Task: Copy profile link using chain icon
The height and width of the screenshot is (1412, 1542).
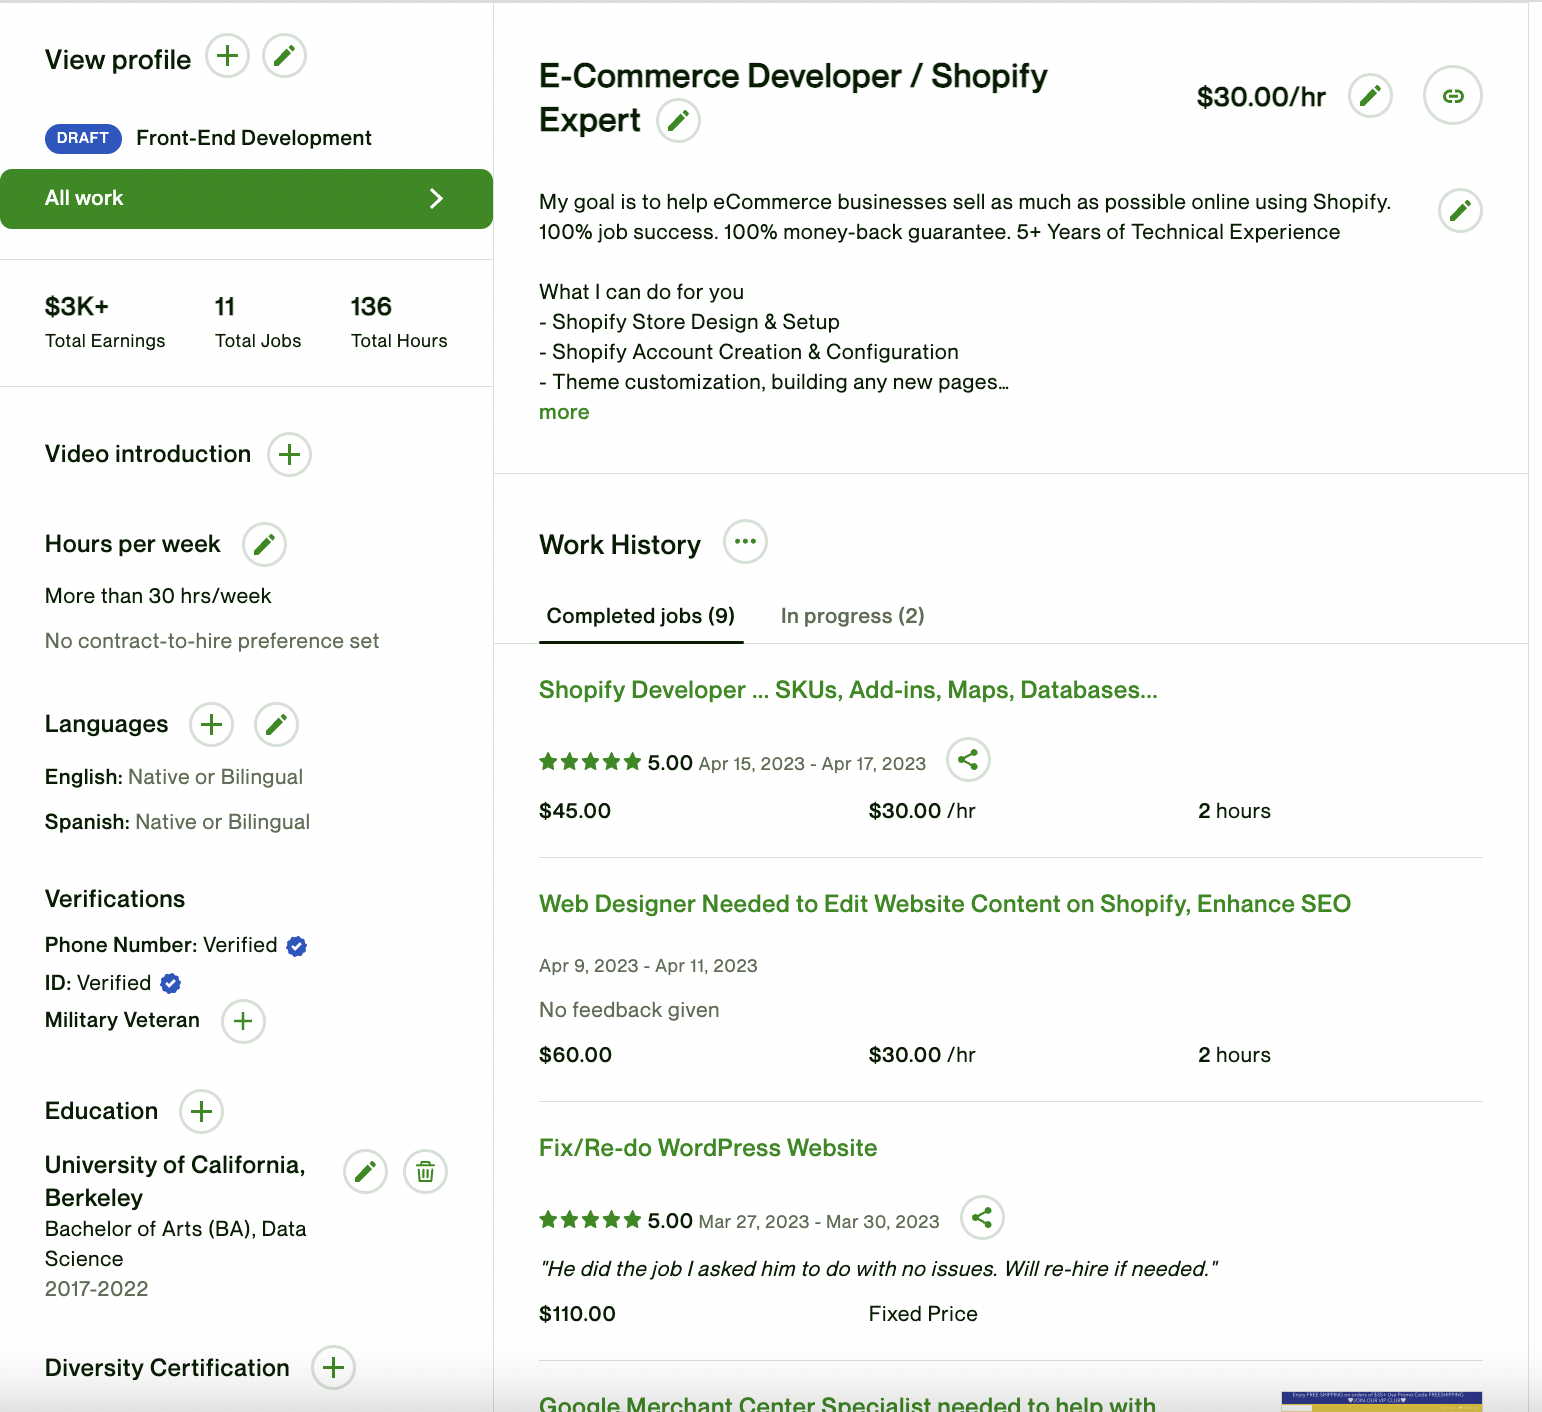Action: click(x=1452, y=96)
